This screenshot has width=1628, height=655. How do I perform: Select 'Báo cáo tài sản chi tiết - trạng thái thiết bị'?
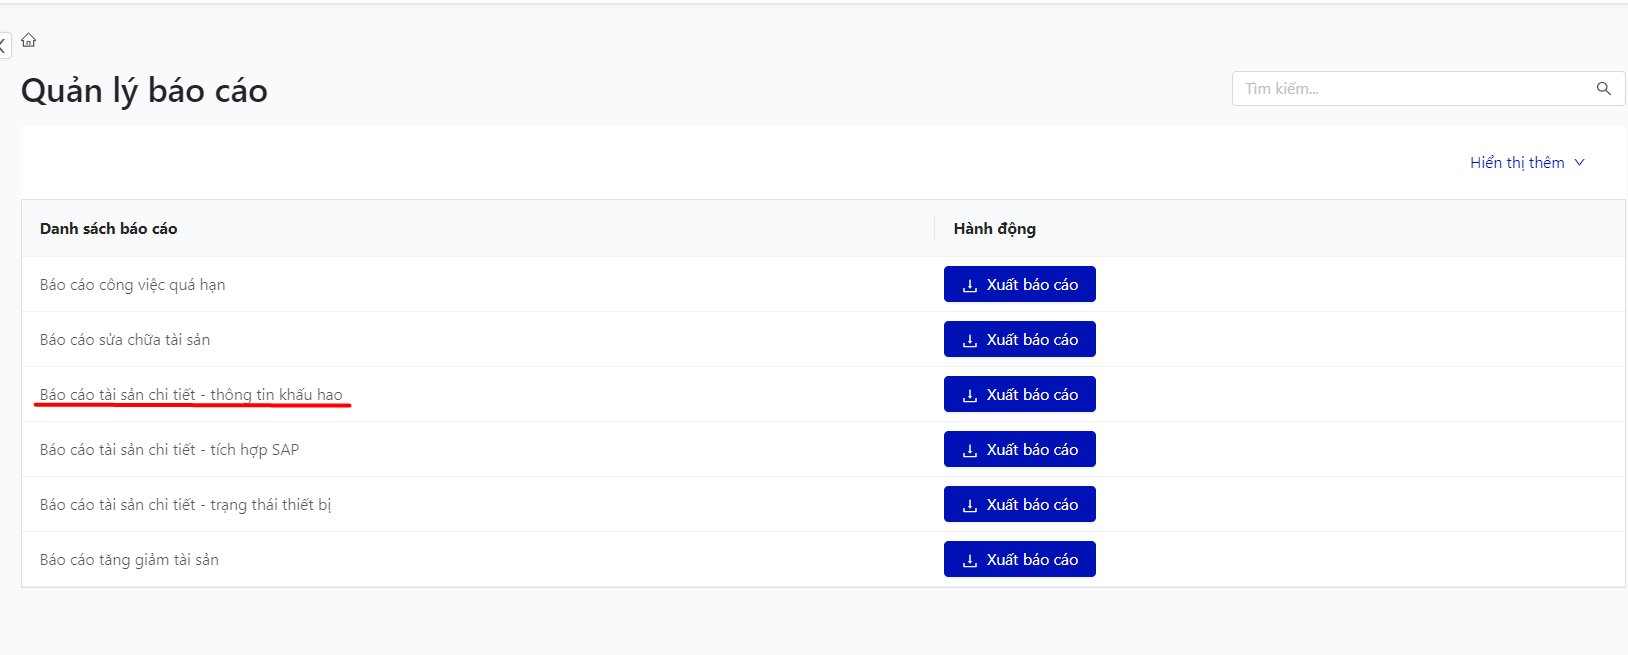(x=185, y=505)
